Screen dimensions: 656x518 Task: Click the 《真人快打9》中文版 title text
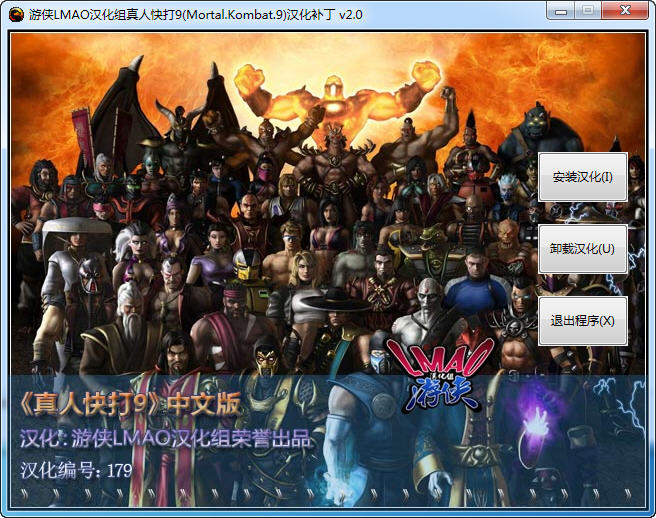pos(130,405)
